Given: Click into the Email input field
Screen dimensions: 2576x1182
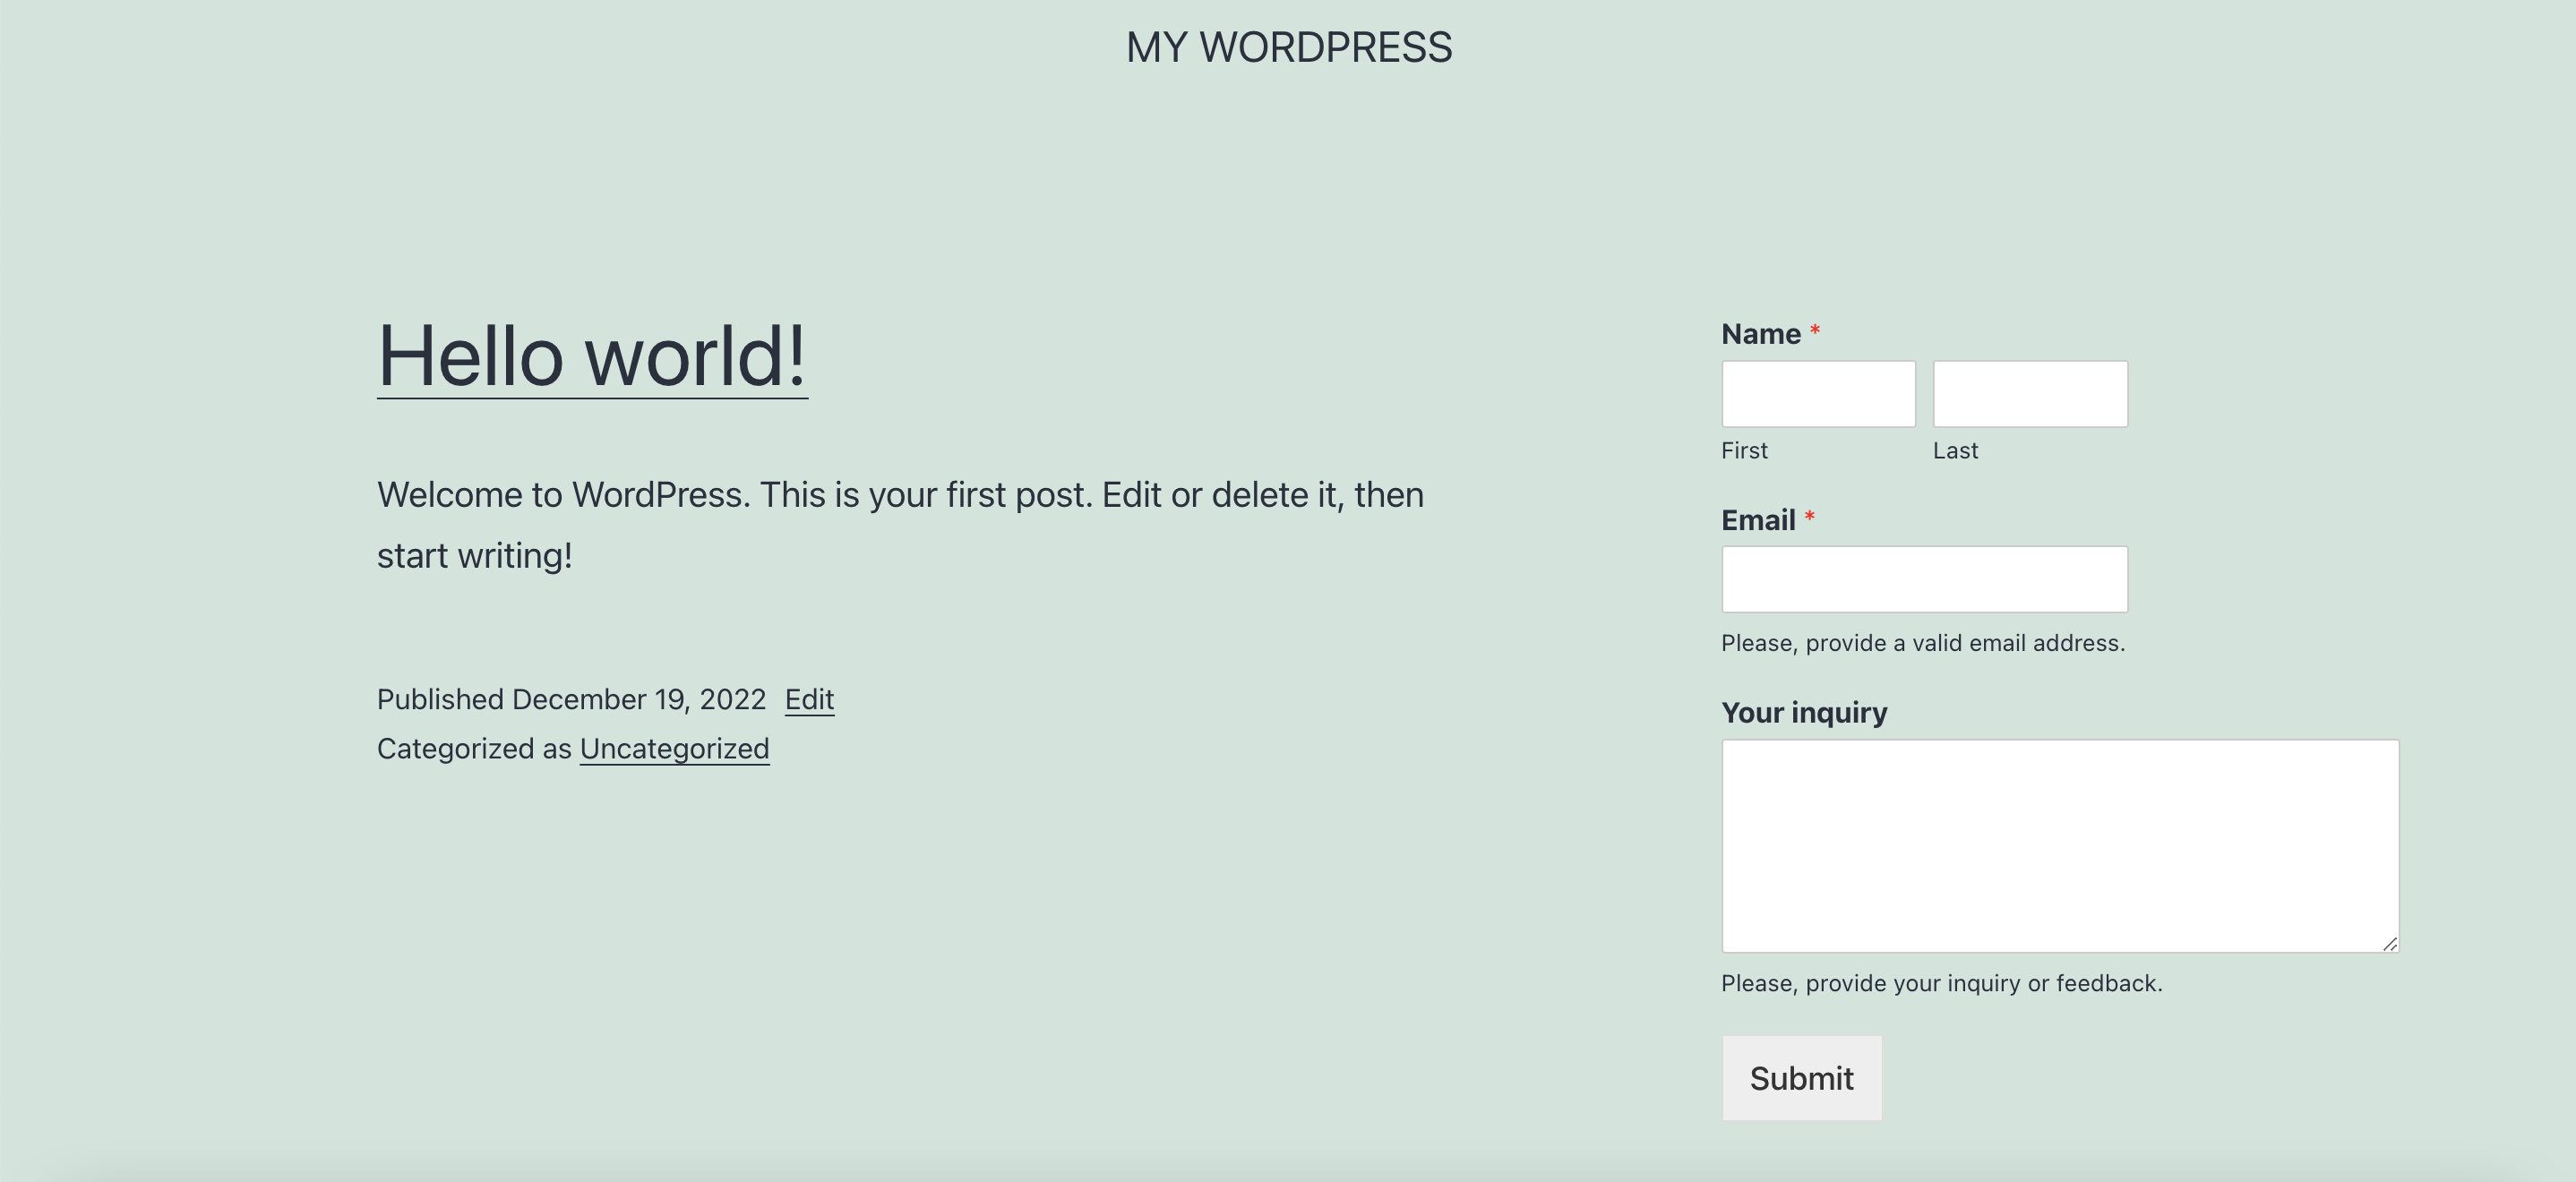Looking at the screenshot, I should pos(1924,579).
